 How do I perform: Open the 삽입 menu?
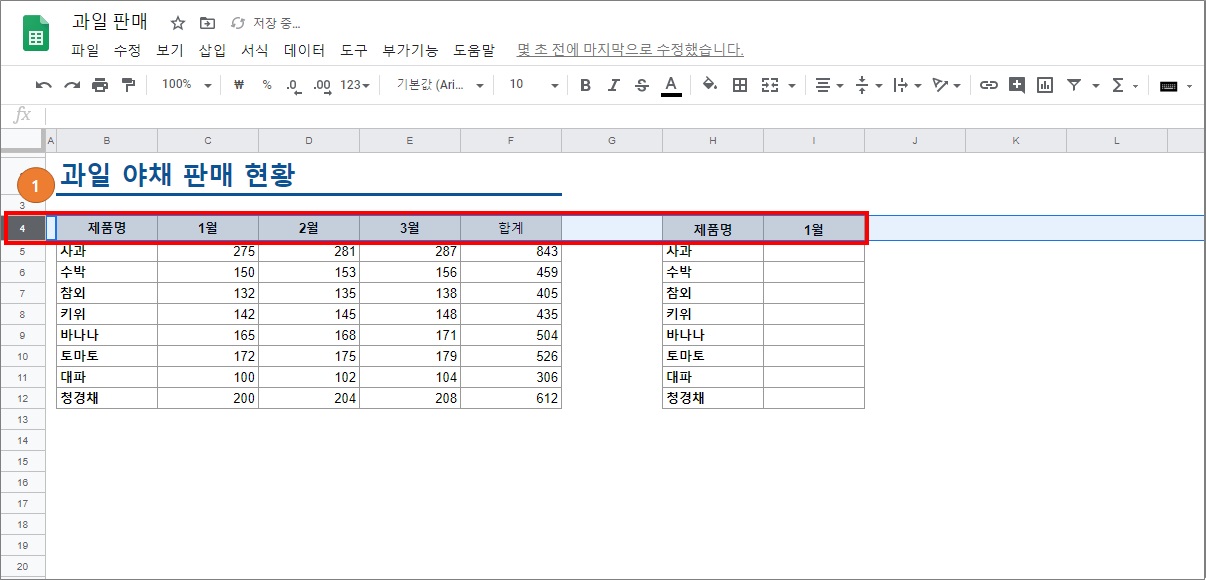212,50
